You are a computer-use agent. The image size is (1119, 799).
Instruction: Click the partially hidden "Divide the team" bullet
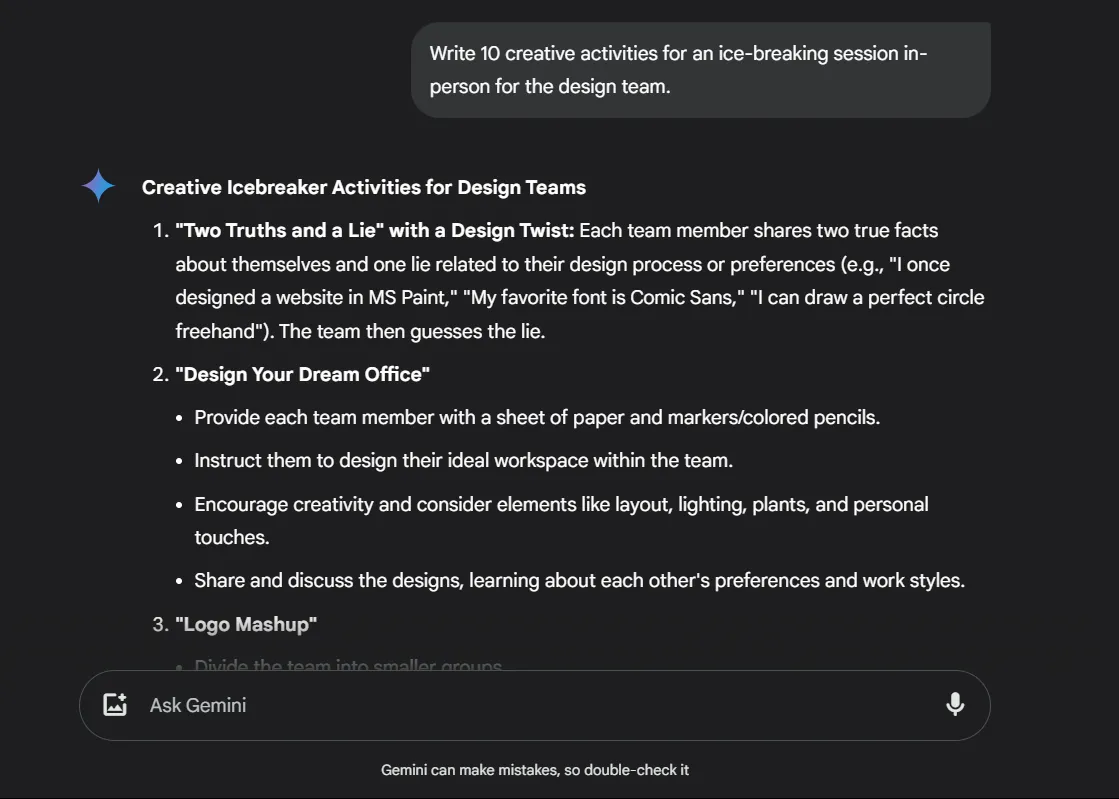tap(348, 665)
